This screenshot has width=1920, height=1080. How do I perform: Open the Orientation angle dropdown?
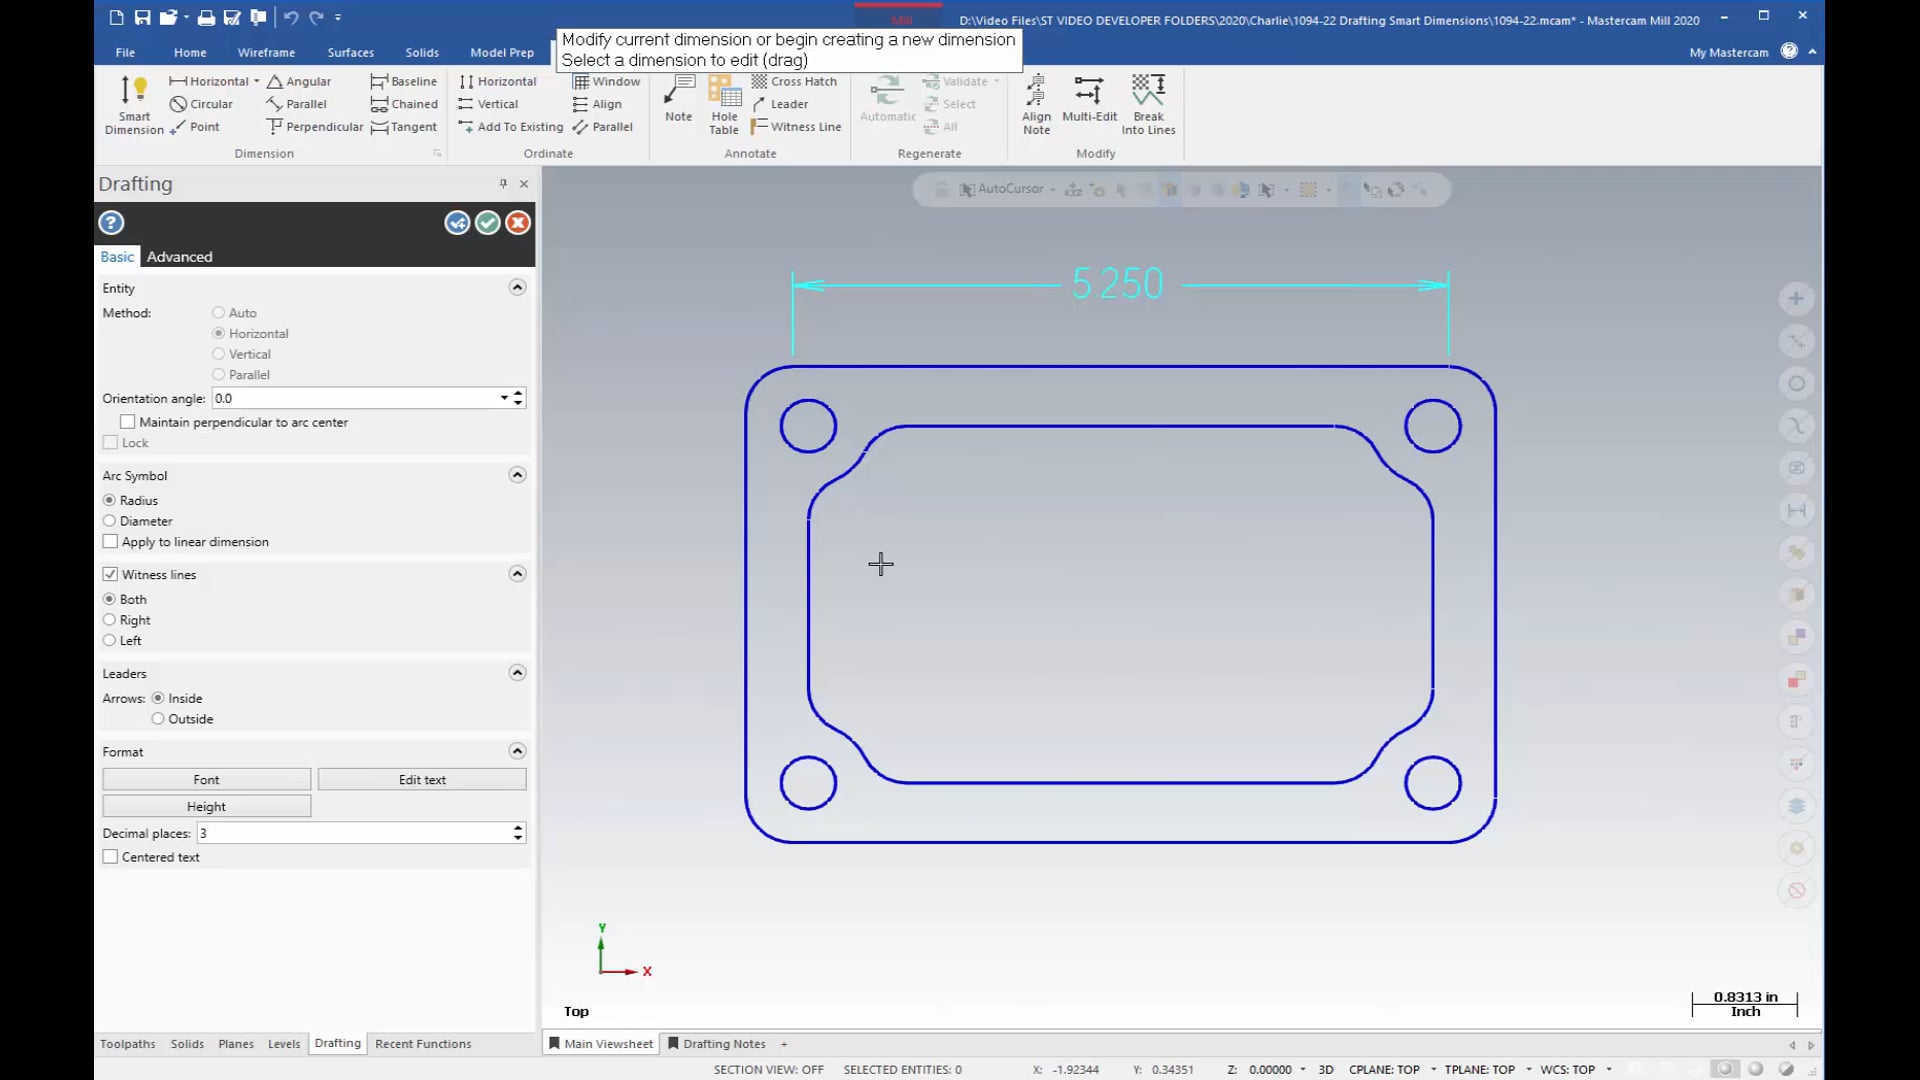tap(504, 398)
